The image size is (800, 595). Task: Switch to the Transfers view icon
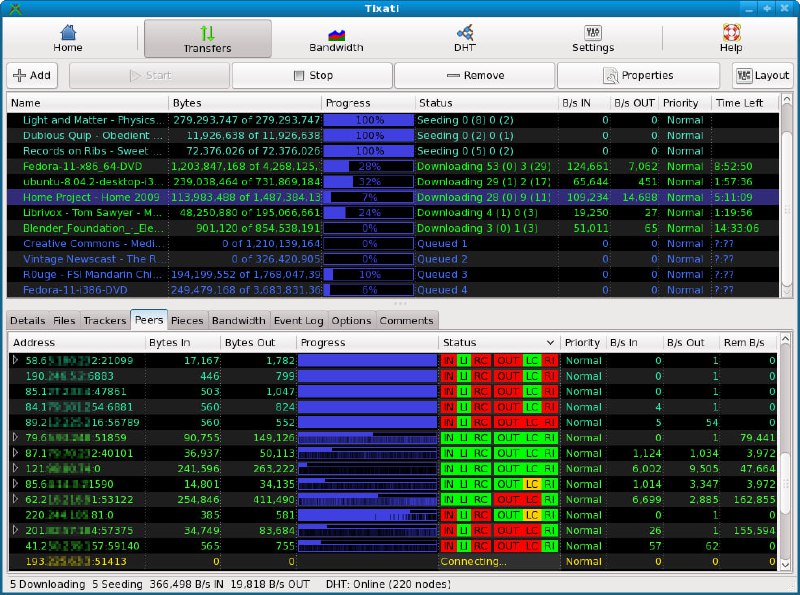(x=207, y=33)
